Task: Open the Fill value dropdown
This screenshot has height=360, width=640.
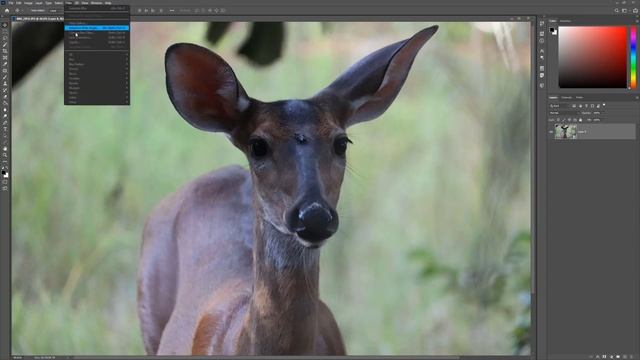Action: [x=597, y=120]
